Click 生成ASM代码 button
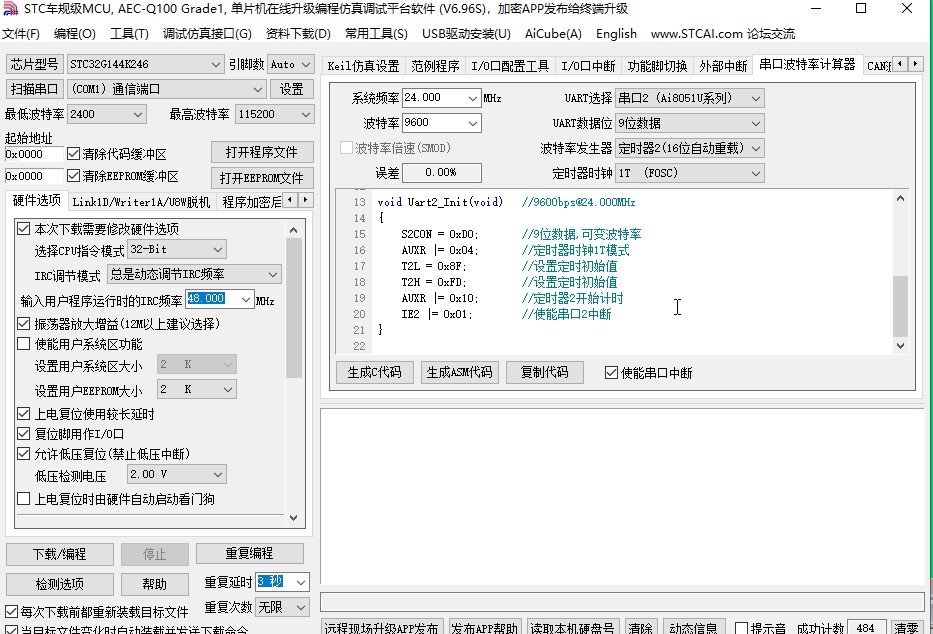 coord(459,372)
